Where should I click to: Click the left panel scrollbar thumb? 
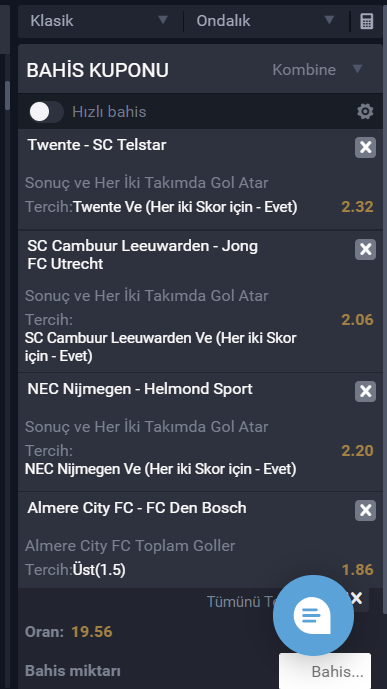click(7, 94)
